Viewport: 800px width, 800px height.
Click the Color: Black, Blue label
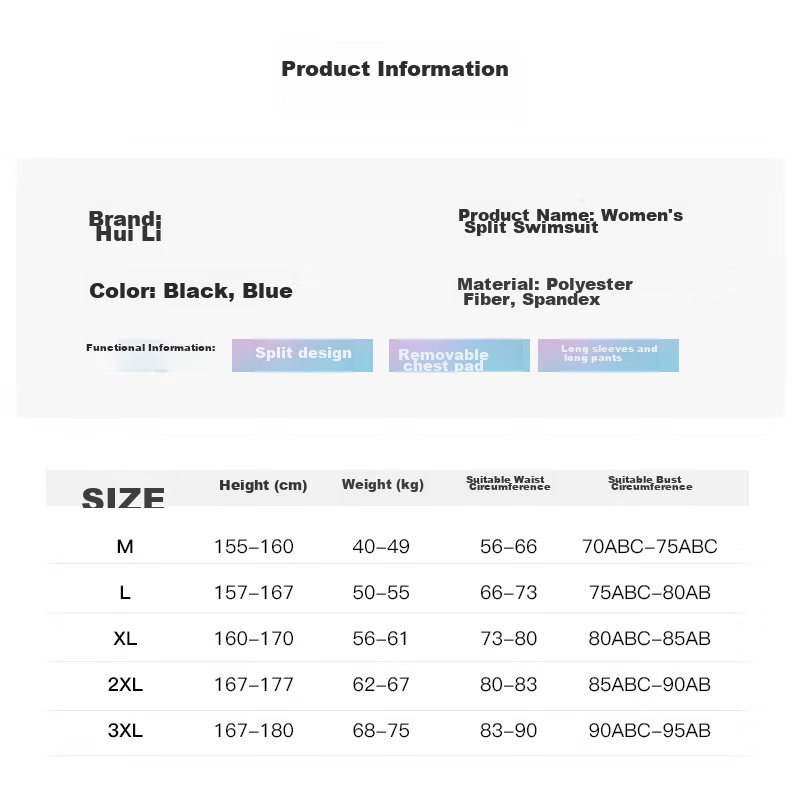(191, 291)
